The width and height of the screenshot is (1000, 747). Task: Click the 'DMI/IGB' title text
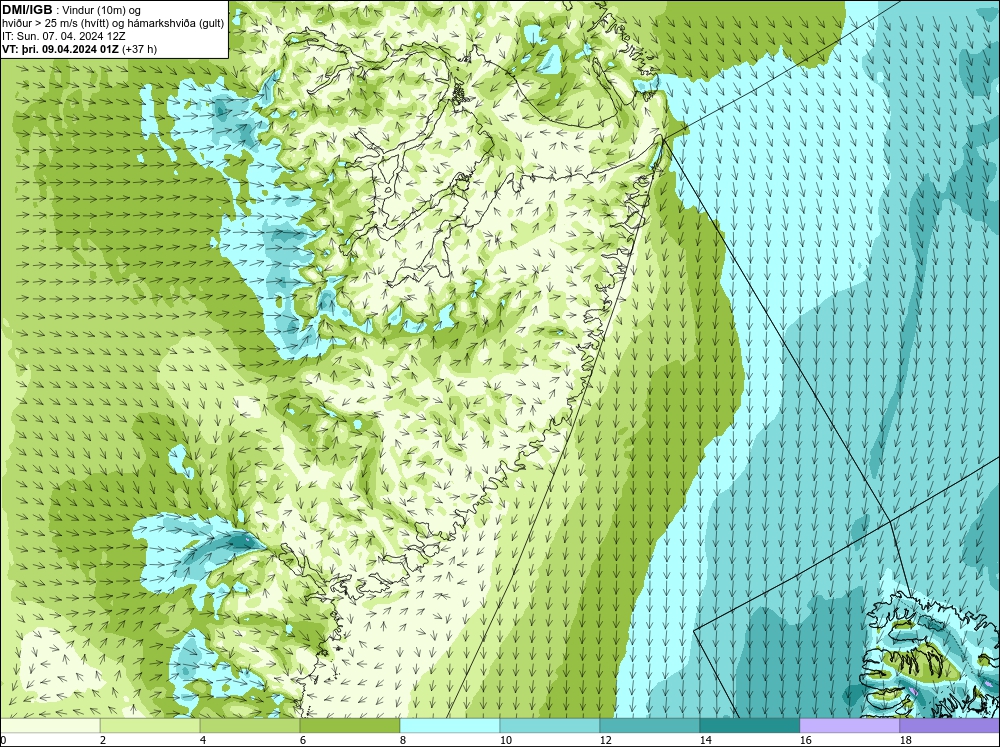tap(28, 10)
